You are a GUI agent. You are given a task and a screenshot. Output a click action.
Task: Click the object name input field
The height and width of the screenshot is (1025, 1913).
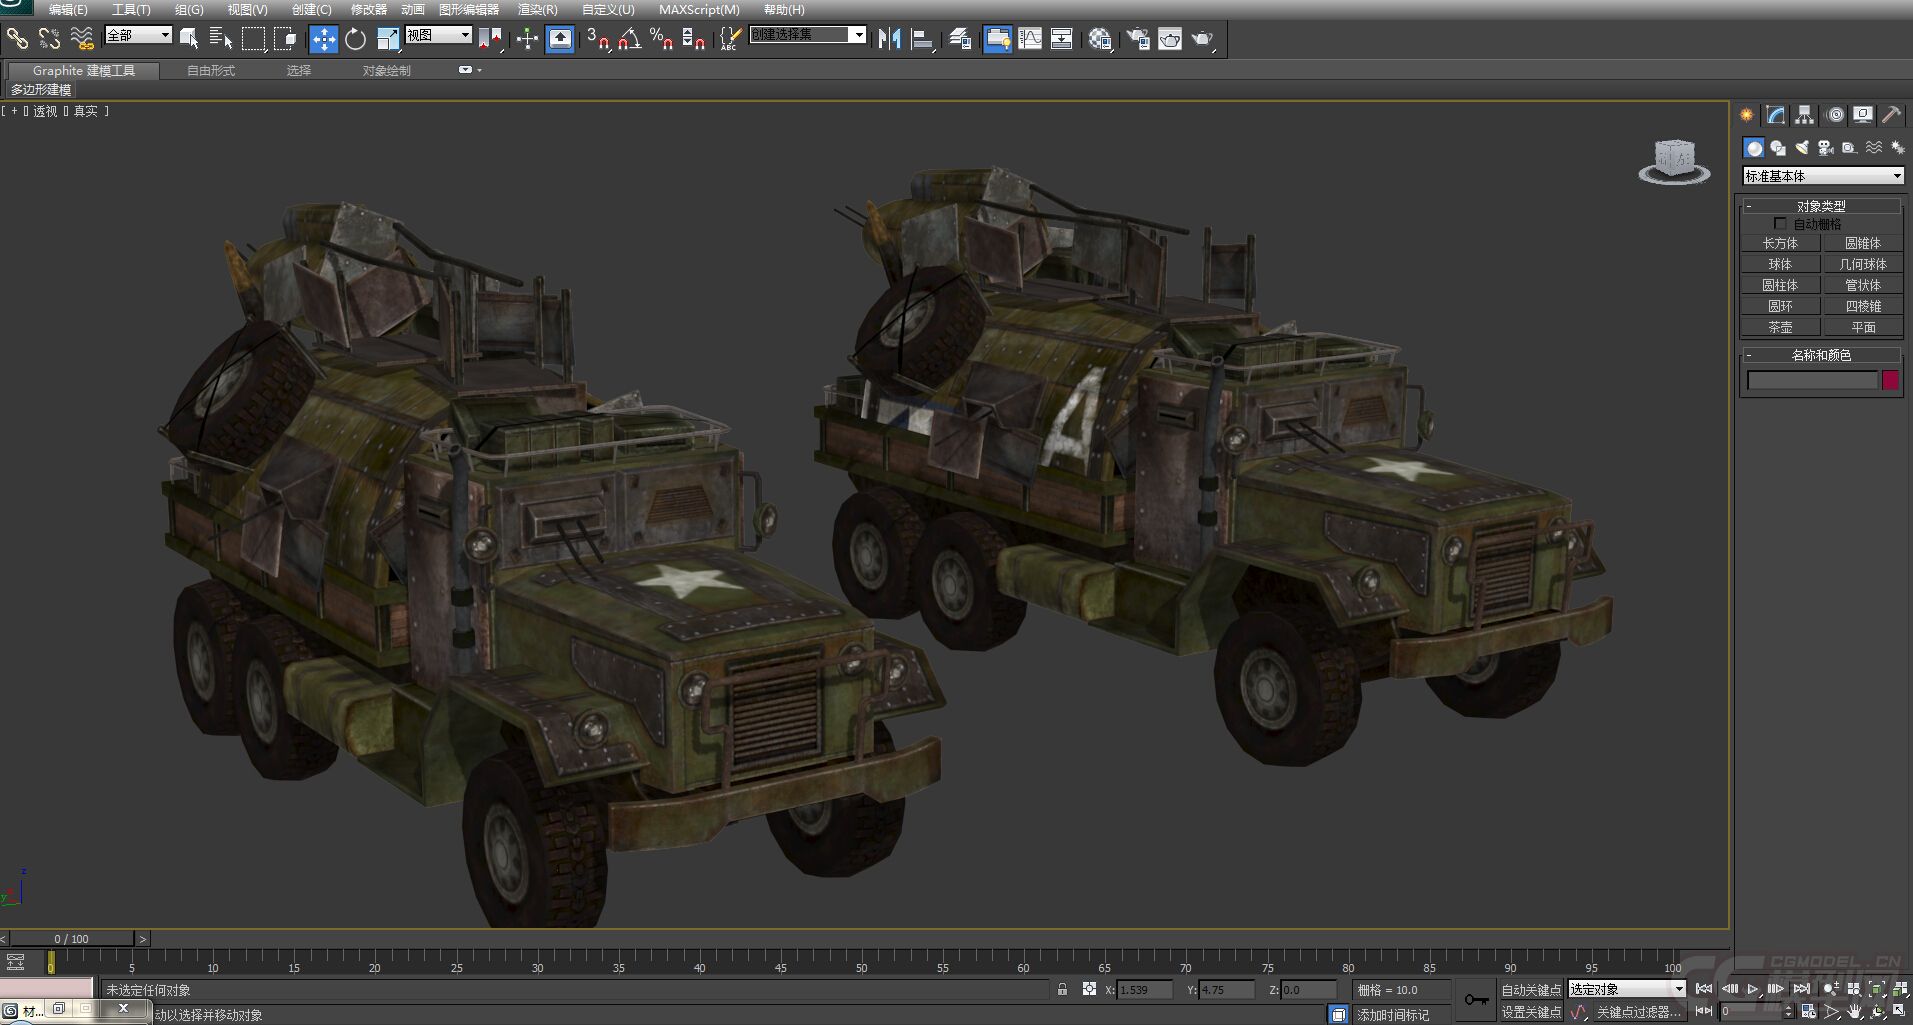point(1812,380)
